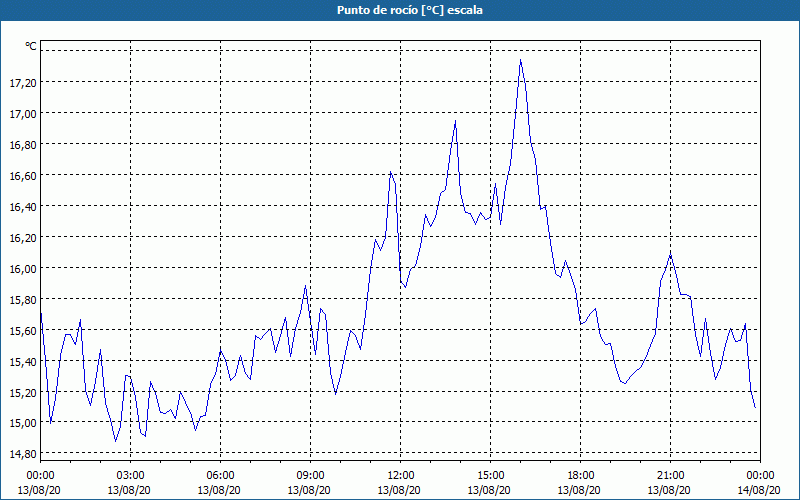
Task: Click the 12:00 time axis label
Action: tap(401, 476)
